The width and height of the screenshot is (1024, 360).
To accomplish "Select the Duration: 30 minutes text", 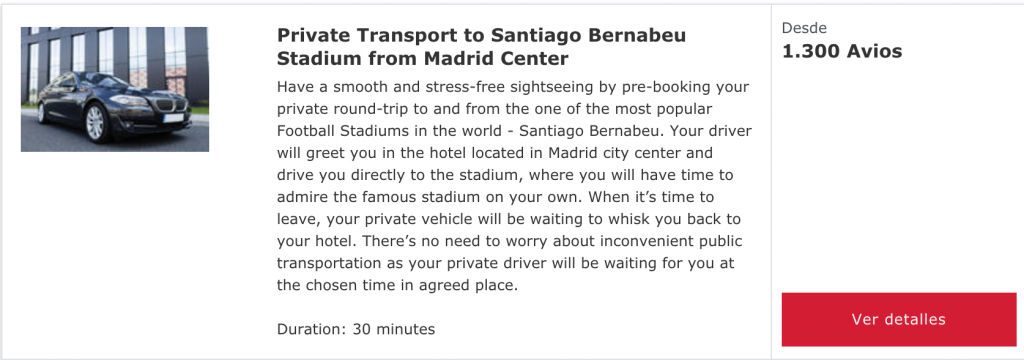I will tap(356, 329).
